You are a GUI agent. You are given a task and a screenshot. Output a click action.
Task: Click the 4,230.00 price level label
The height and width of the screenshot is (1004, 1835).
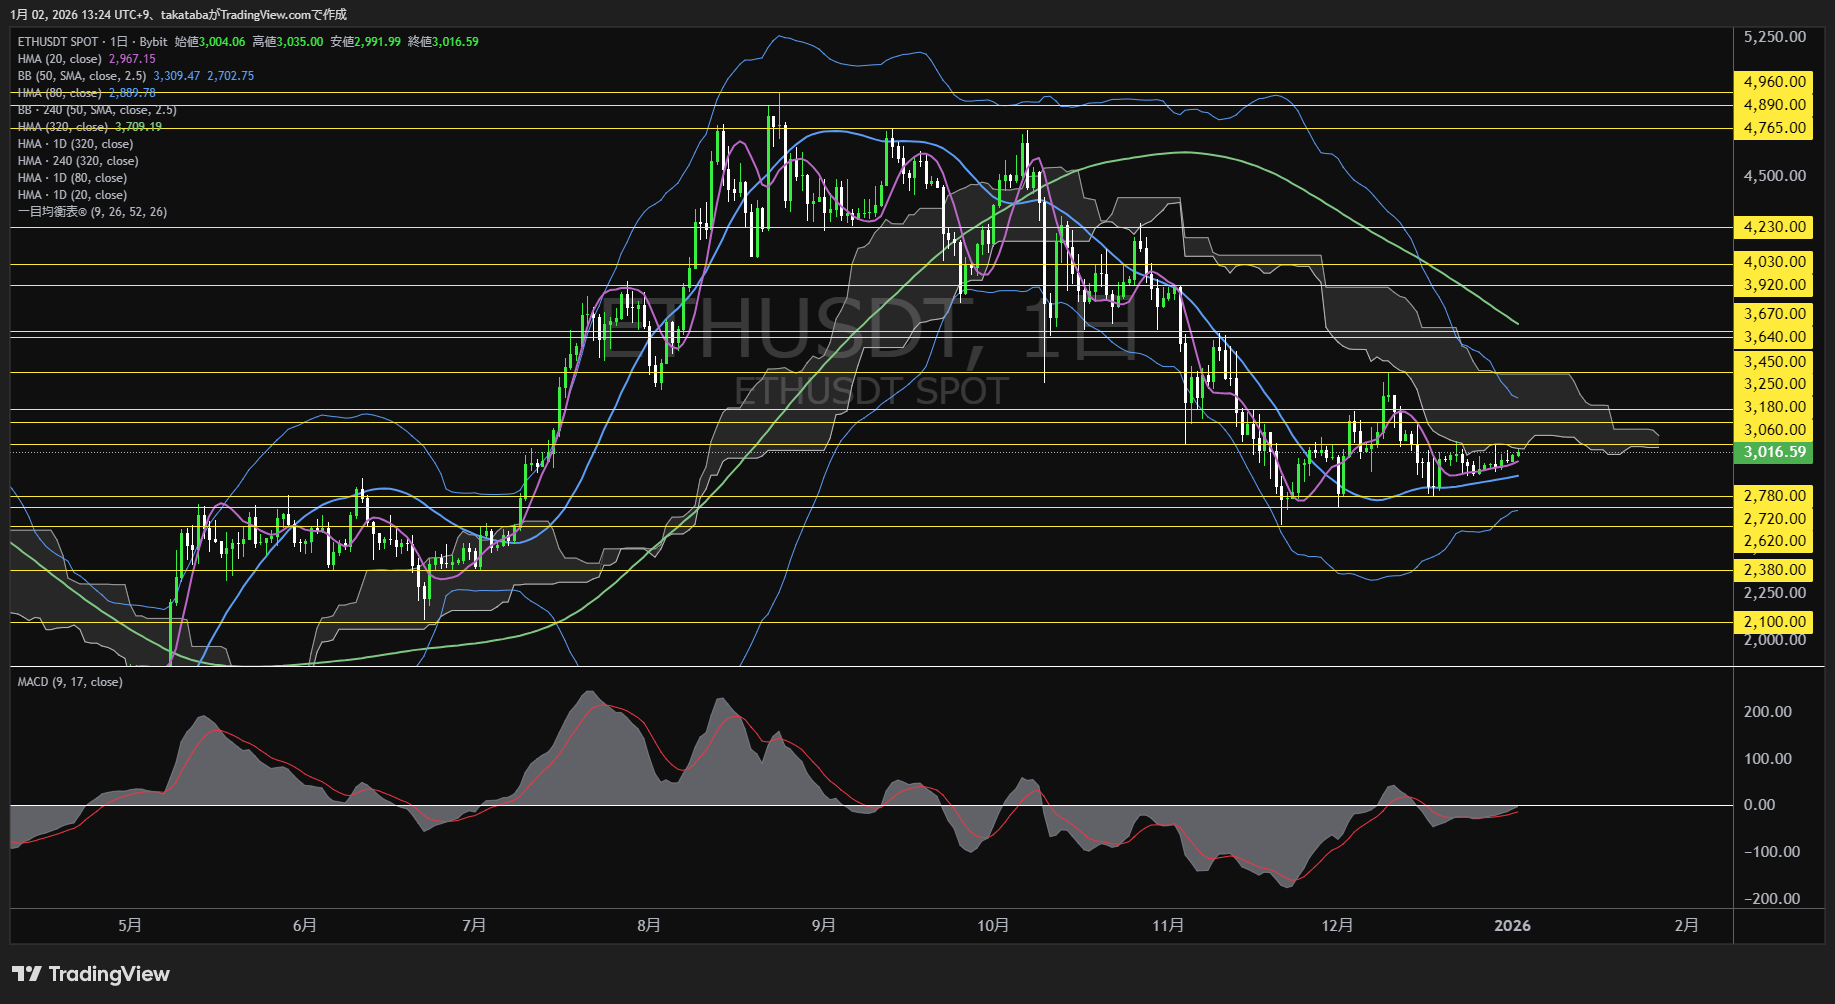pyautogui.click(x=1774, y=227)
